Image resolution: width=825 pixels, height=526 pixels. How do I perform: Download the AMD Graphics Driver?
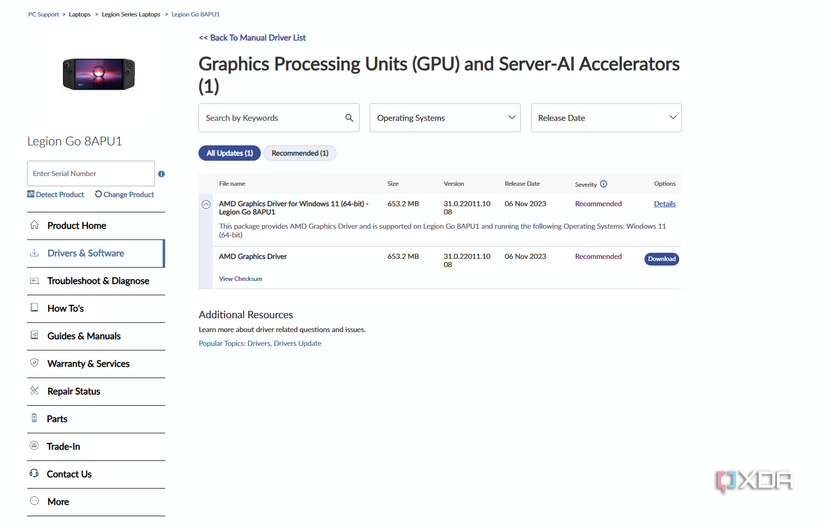pyautogui.click(x=661, y=259)
